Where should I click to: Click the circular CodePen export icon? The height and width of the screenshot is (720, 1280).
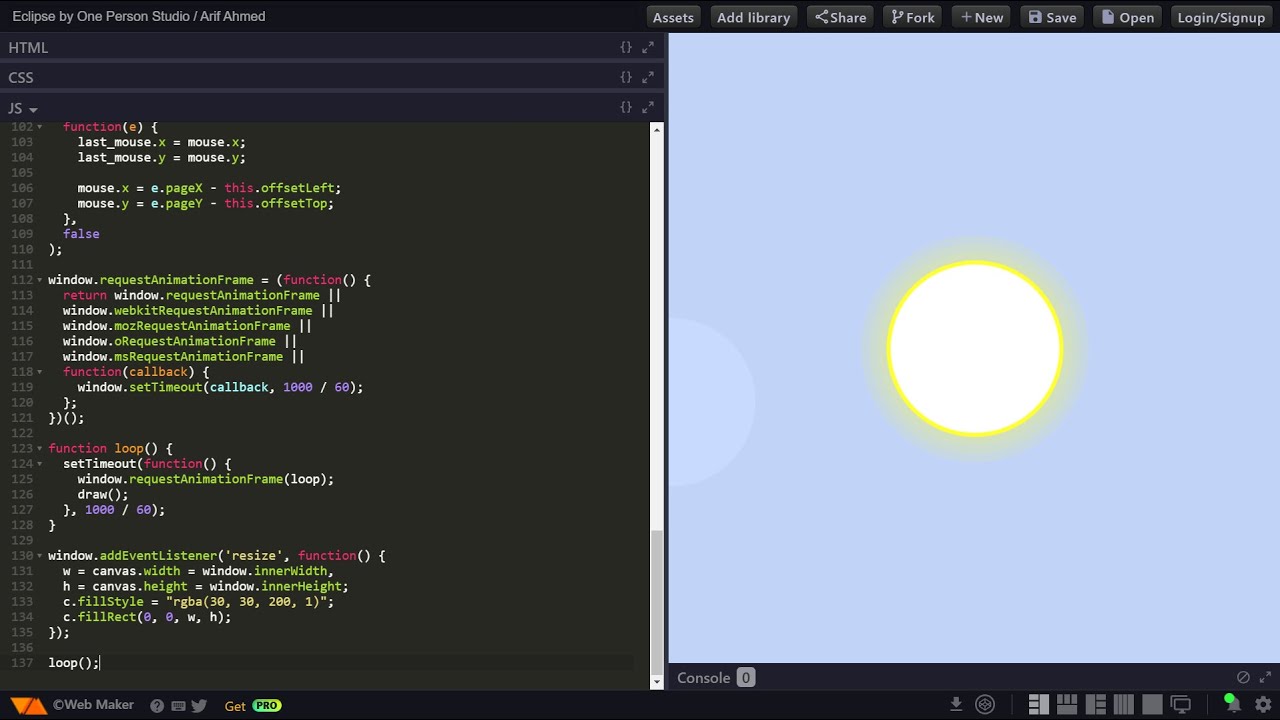985,704
